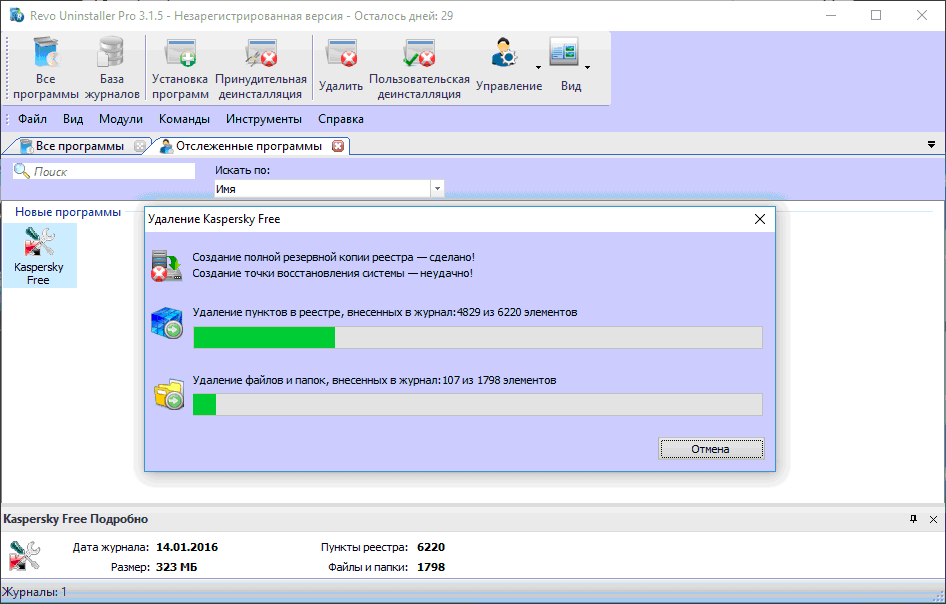Click the Файлы и папки value 1798
The height and width of the screenshot is (604, 946).
click(431, 567)
